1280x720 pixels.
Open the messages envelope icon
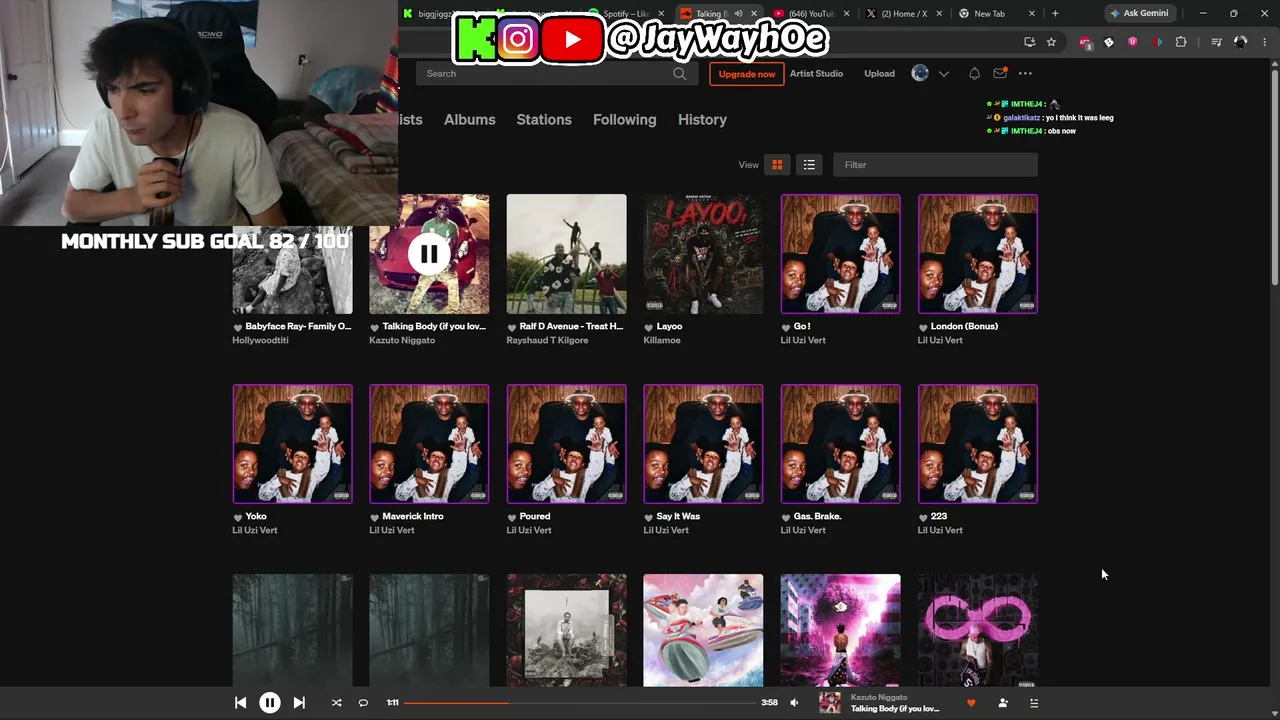pyautogui.click(x=1000, y=73)
